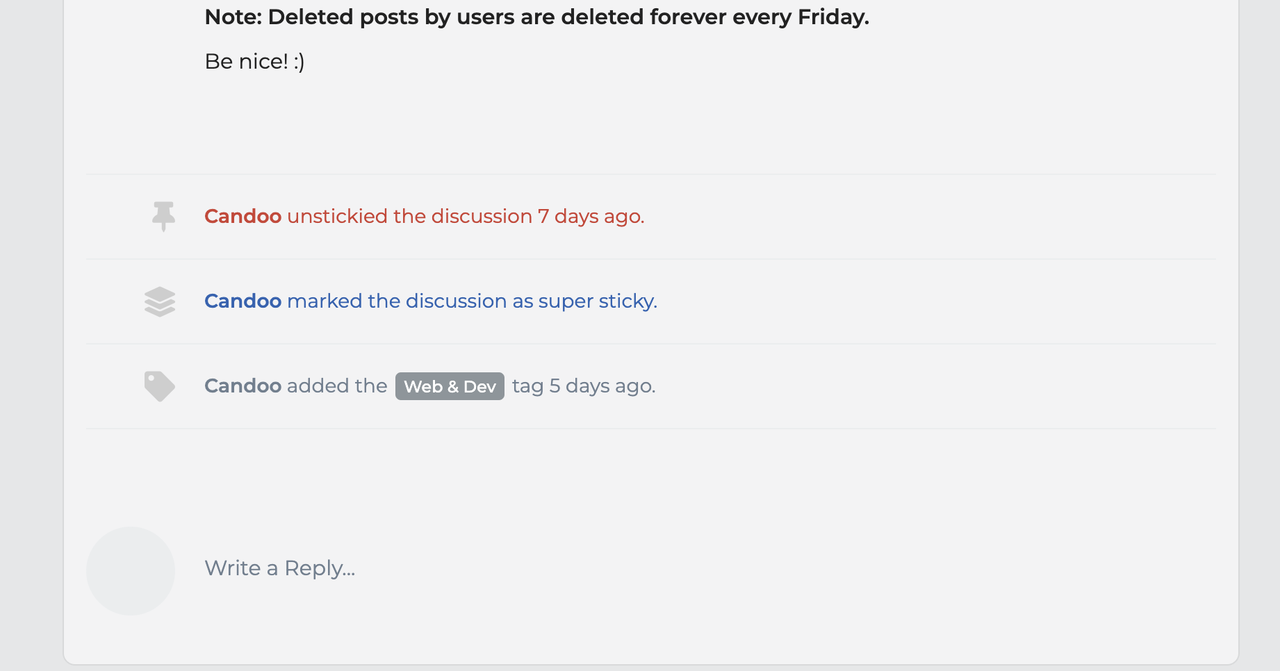Click the word 'Friday' in the note
Screen dimensions: 1280x671
point(834,17)
